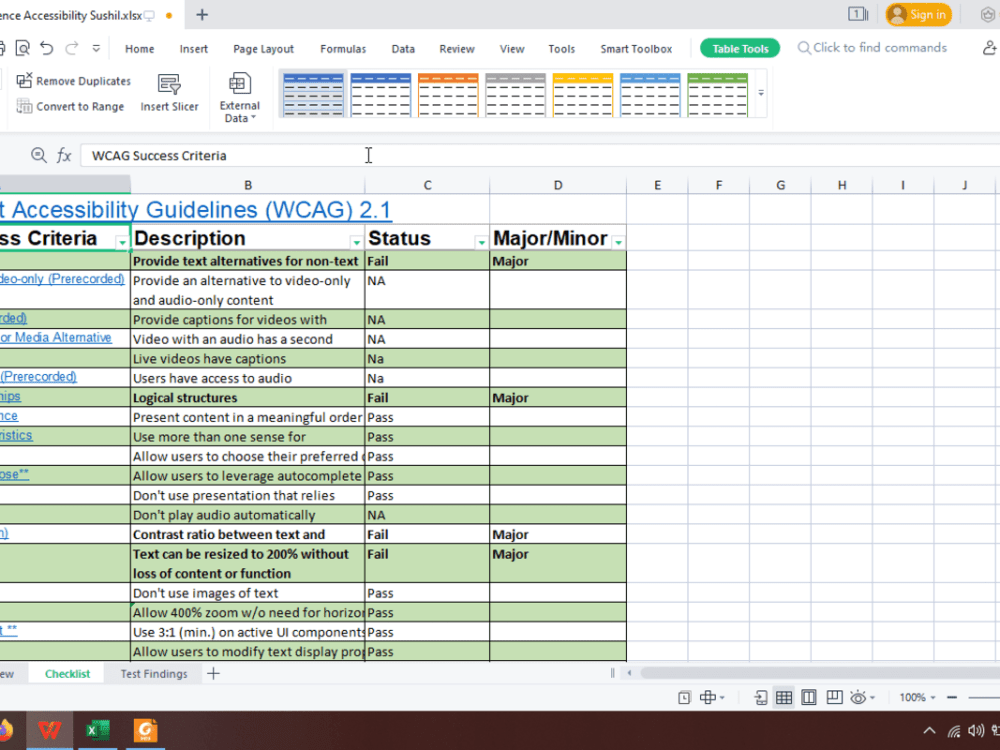This screenshot has height=750, width=1000.
Task: Click Remove Duplicates
Action: (73, 81)
